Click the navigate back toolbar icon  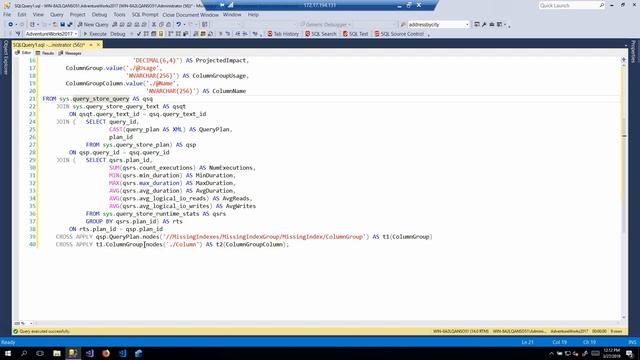[11, 24]
